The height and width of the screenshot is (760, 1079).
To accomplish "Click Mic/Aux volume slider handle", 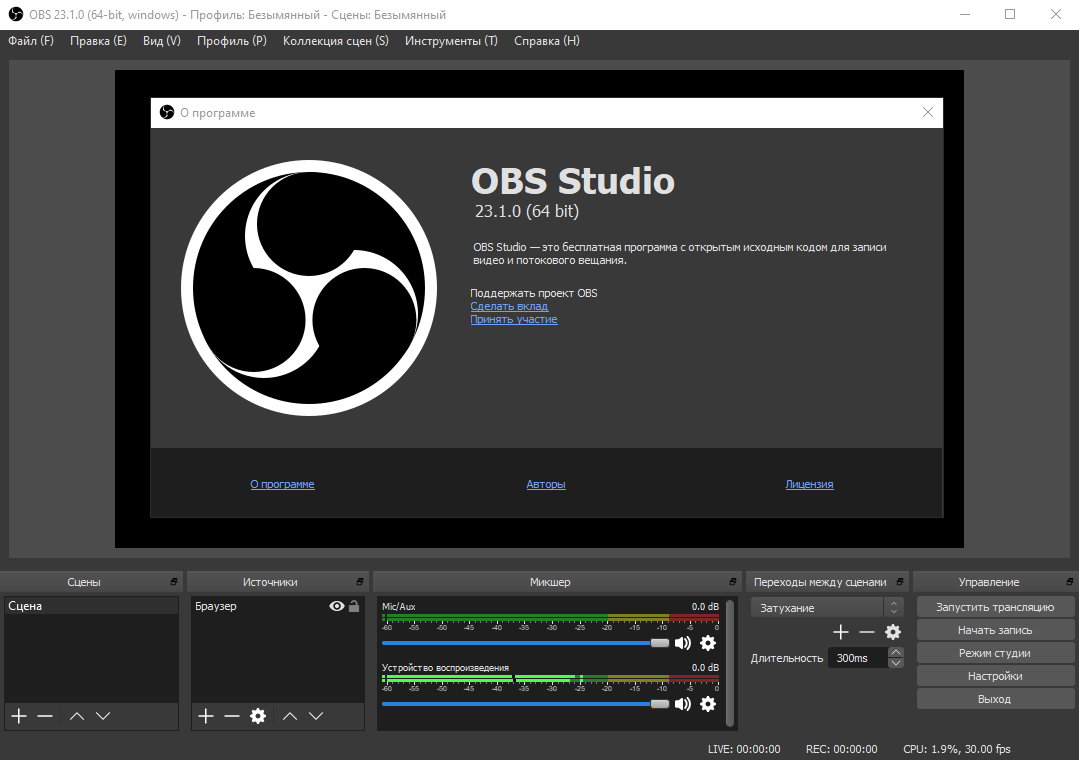I will pyautogui.click(x=660, y=643).
